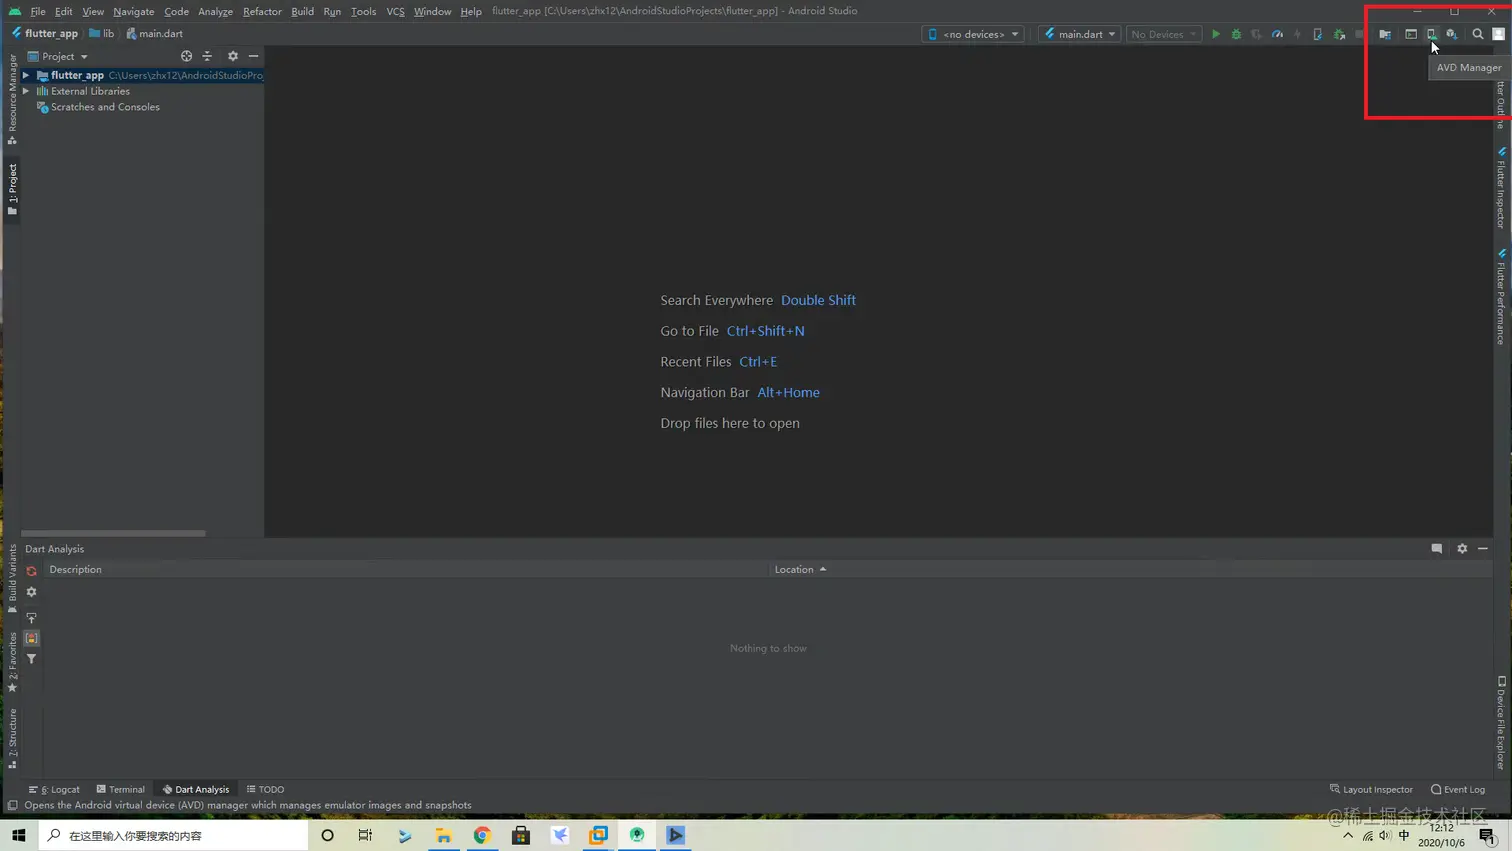The image size is (1512, 851).
Task: Toggle the Dart Analysis filter
Action: pyautogui.click(x=31, y=659)
